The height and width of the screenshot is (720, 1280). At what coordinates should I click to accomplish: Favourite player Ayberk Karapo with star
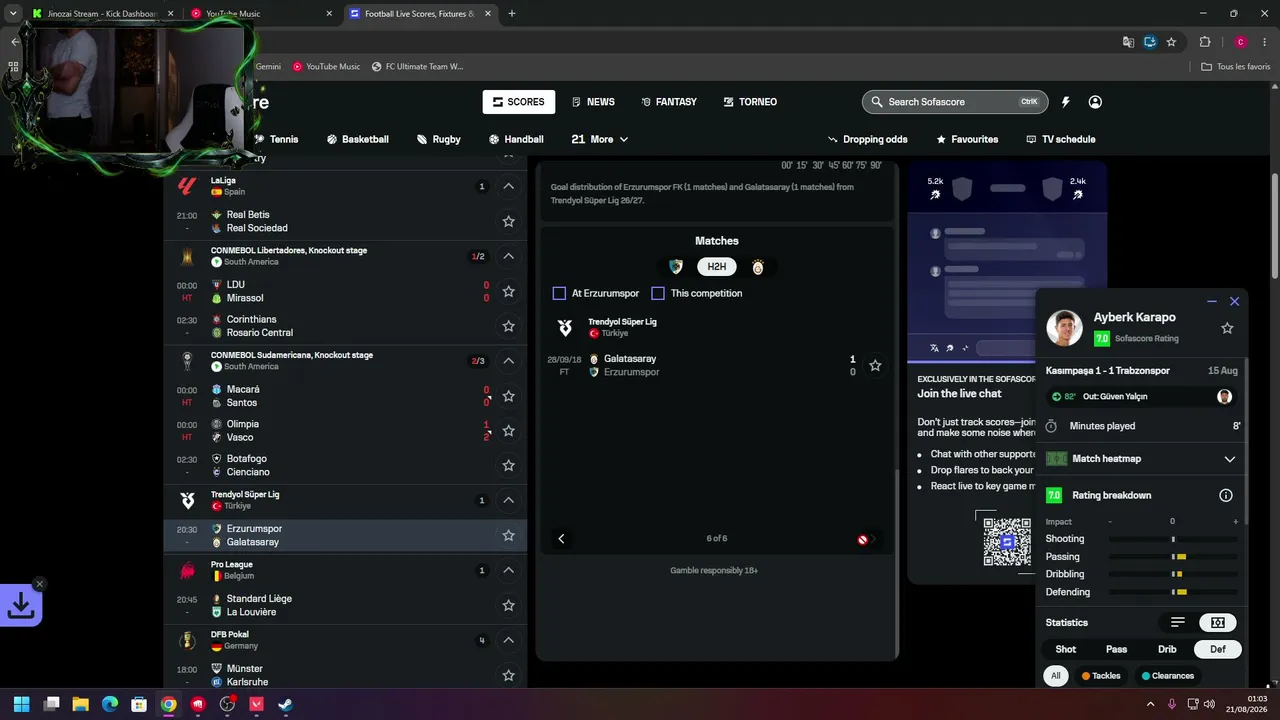[1227, 328]
